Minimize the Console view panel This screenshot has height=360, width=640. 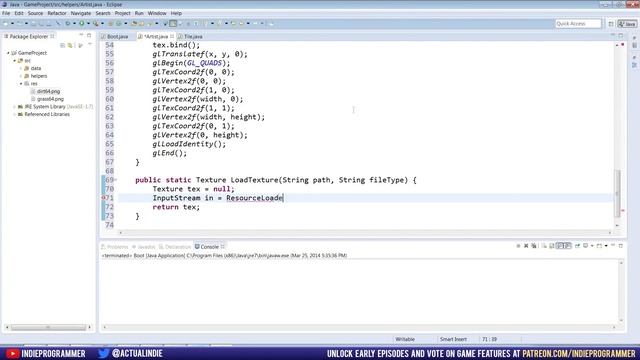click(613, 246)
